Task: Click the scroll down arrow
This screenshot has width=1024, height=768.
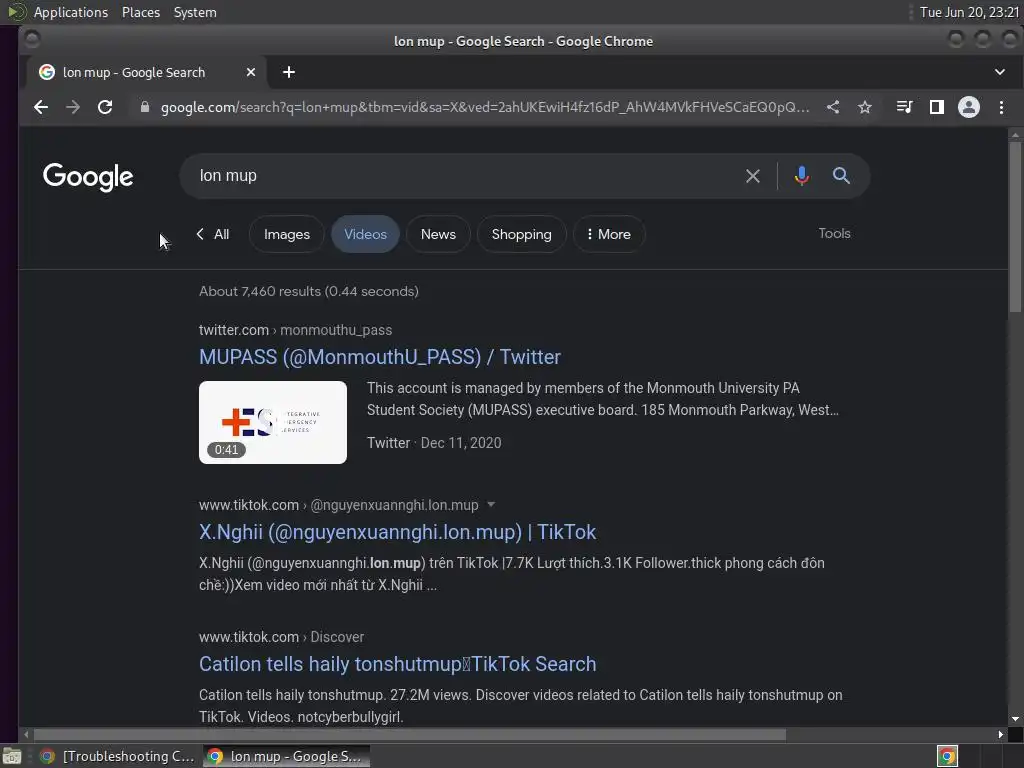Action: point(1015,719)
